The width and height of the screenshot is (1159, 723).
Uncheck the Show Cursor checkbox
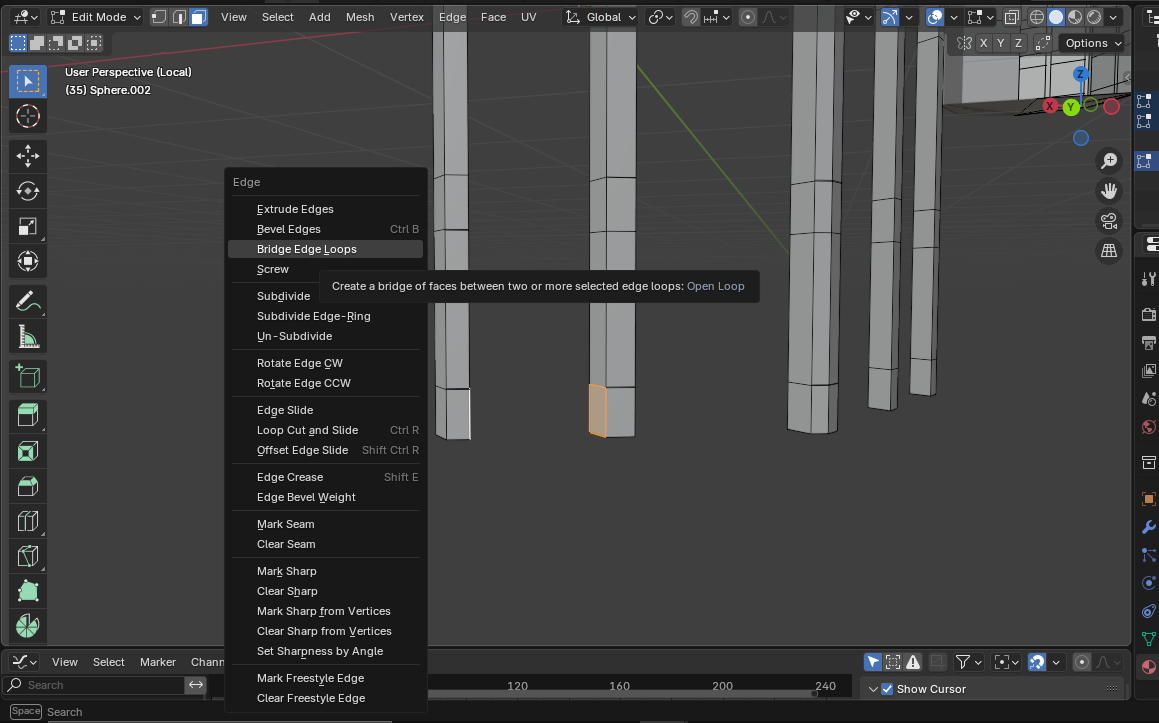887,689
